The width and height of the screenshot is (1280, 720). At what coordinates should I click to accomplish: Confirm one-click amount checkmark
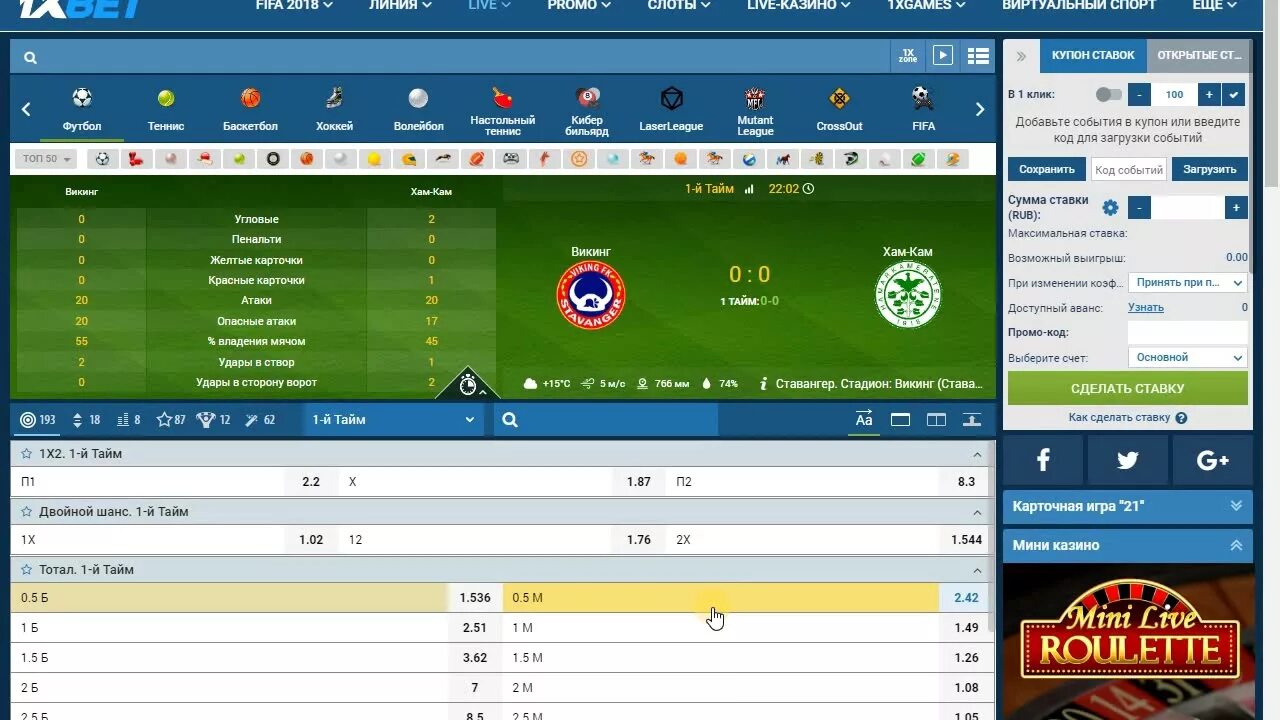pos(1234,95)
